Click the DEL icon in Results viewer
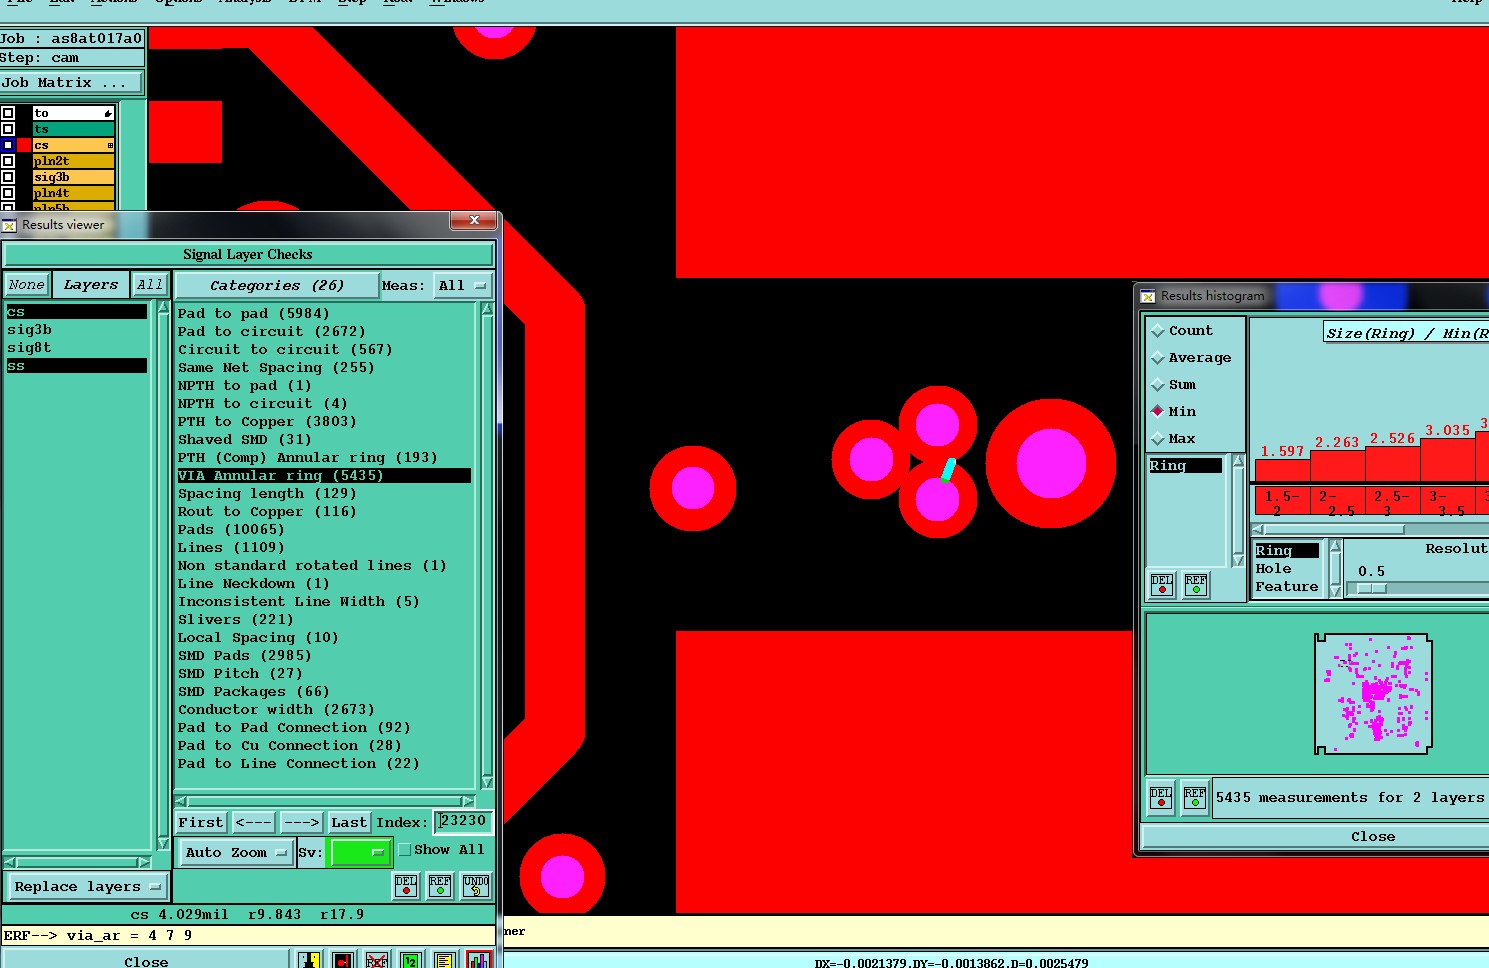Image resolution: width=1489 pixels, height=968 pixels. coord(406,886)
